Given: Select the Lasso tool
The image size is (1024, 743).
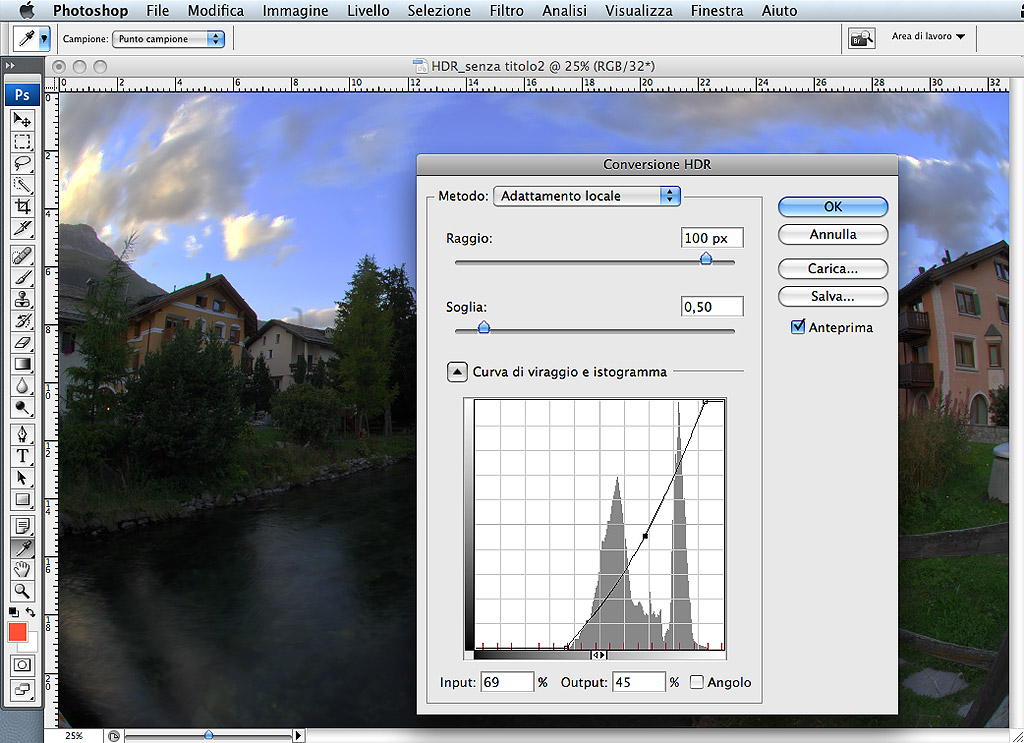Looking at the screenshot, I should pos(22,163).
